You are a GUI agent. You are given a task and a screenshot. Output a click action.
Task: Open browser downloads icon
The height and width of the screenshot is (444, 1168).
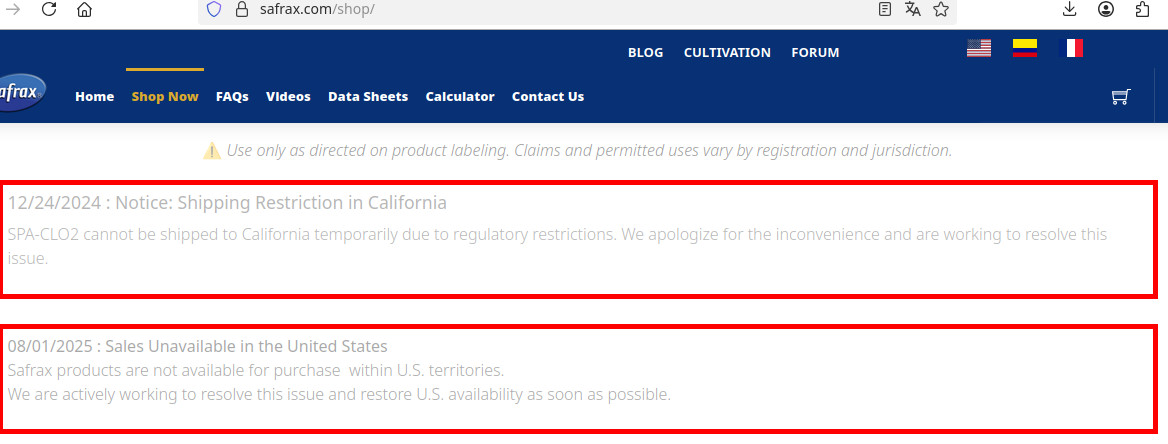(1069, 9)
